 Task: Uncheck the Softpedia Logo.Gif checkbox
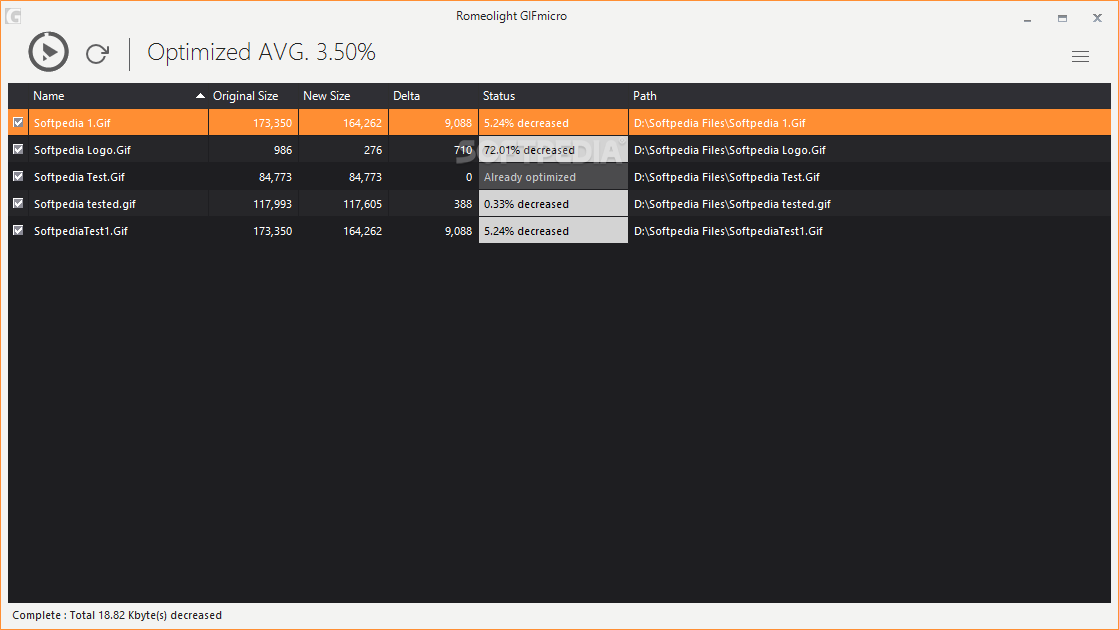coord(18,150)
